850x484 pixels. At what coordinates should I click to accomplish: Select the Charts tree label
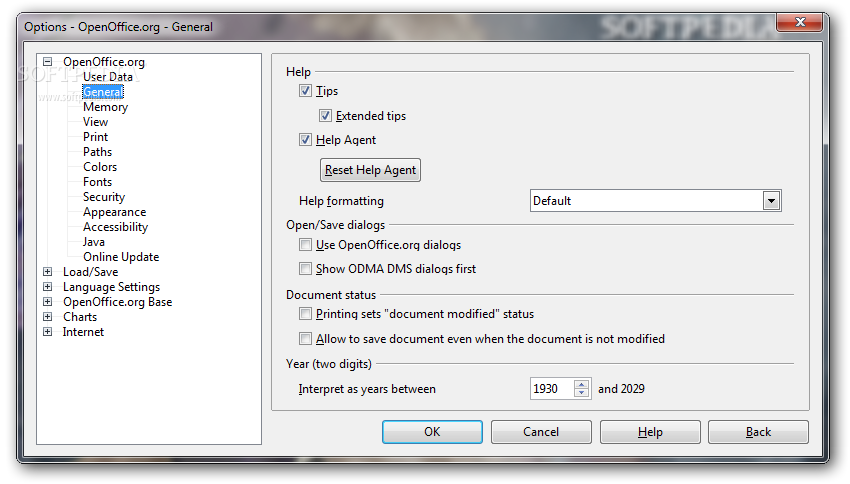80,317
